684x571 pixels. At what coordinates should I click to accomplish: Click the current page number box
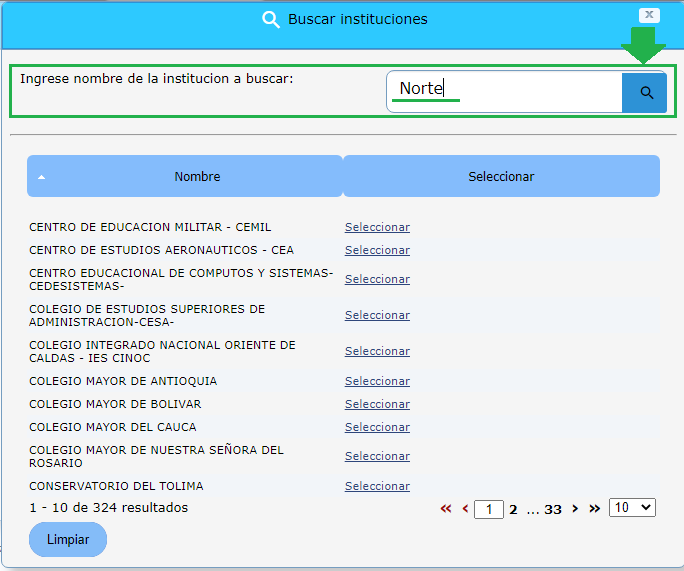click(489, 509)
